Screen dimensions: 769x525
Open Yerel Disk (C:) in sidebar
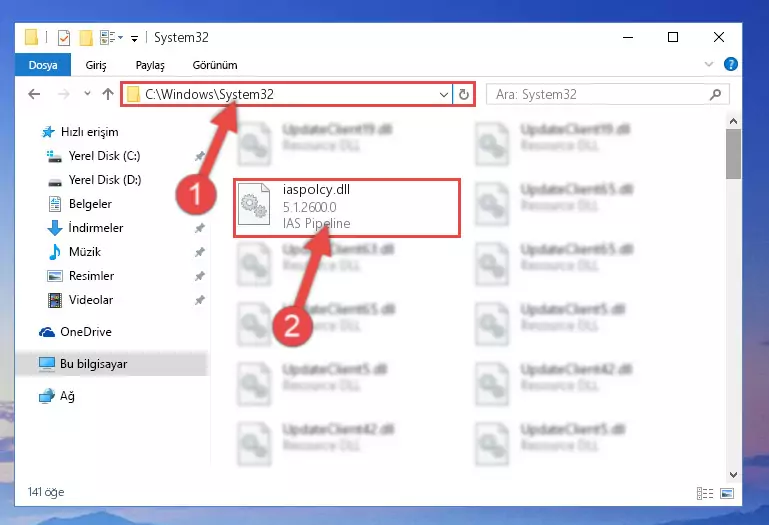click(x=104, y=156)
